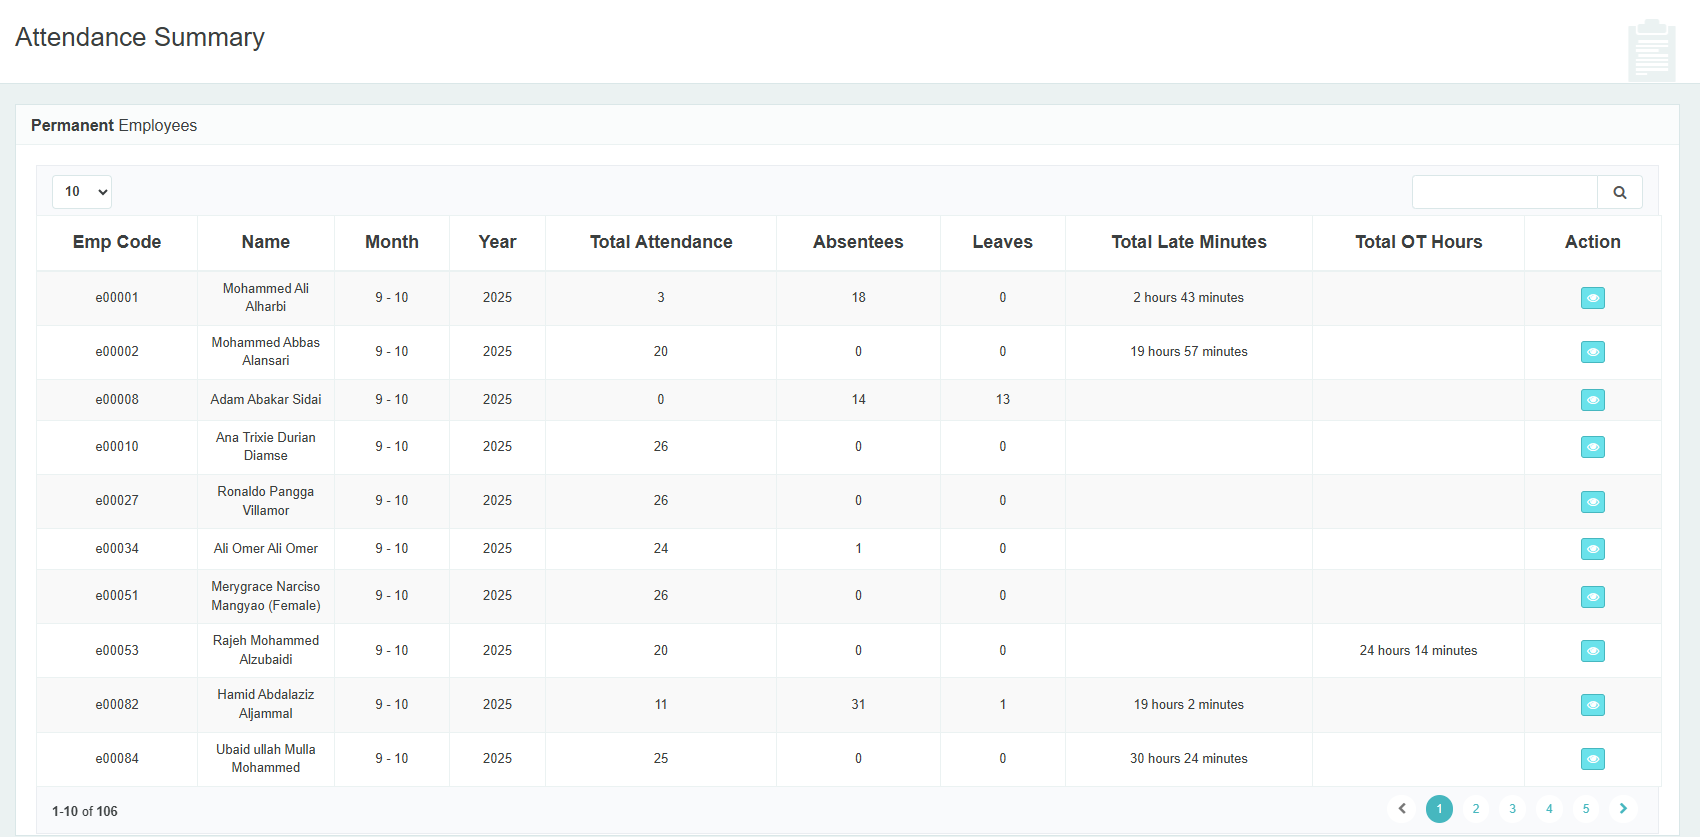Screen dimensions: 1700x837
Task: Click the search magnifier button
Action: 1619,192
